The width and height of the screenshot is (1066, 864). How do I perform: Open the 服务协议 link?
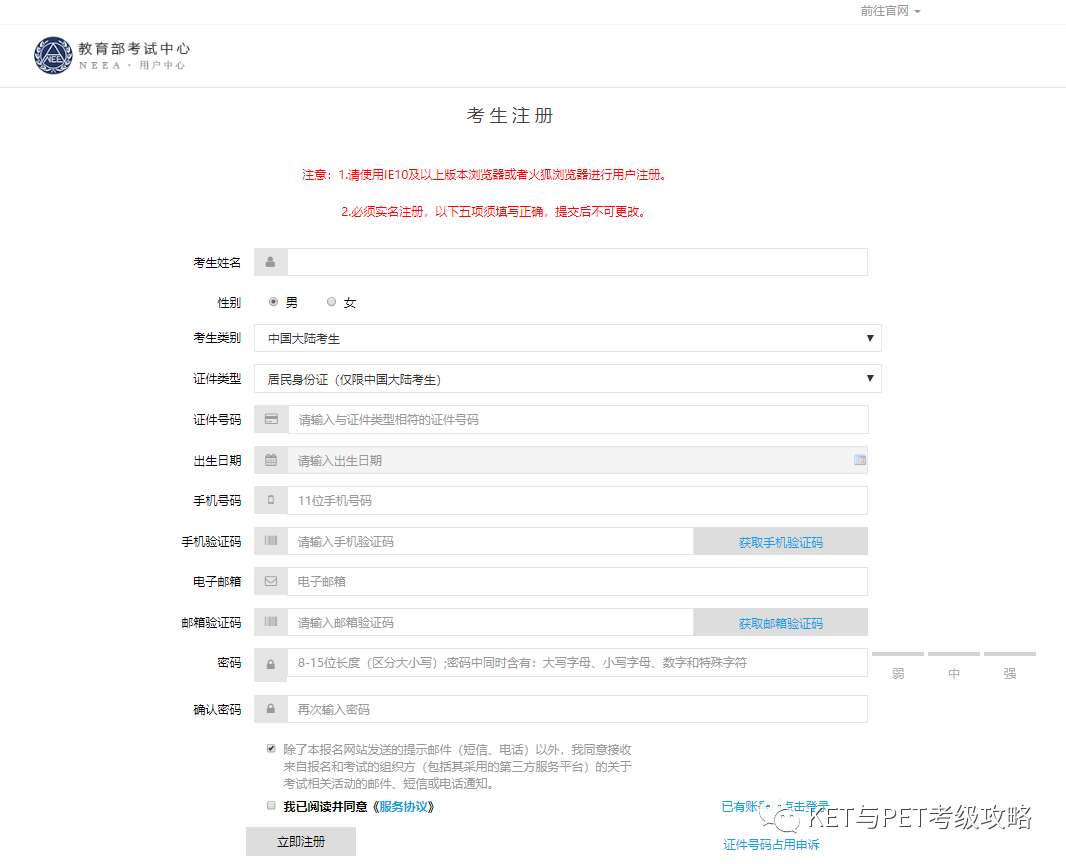(x=404, y=807)
